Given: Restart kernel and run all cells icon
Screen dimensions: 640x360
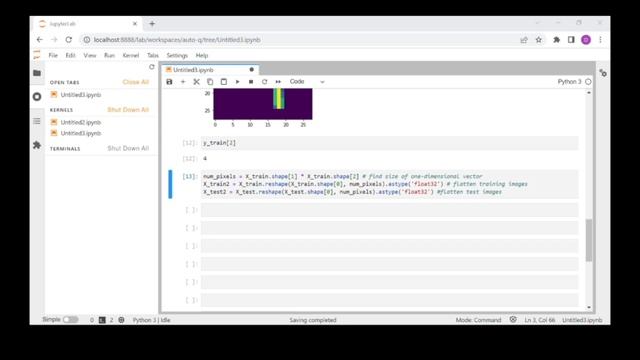Looking at the screenshot, I should pyautogui.click(x=278, y=82).
